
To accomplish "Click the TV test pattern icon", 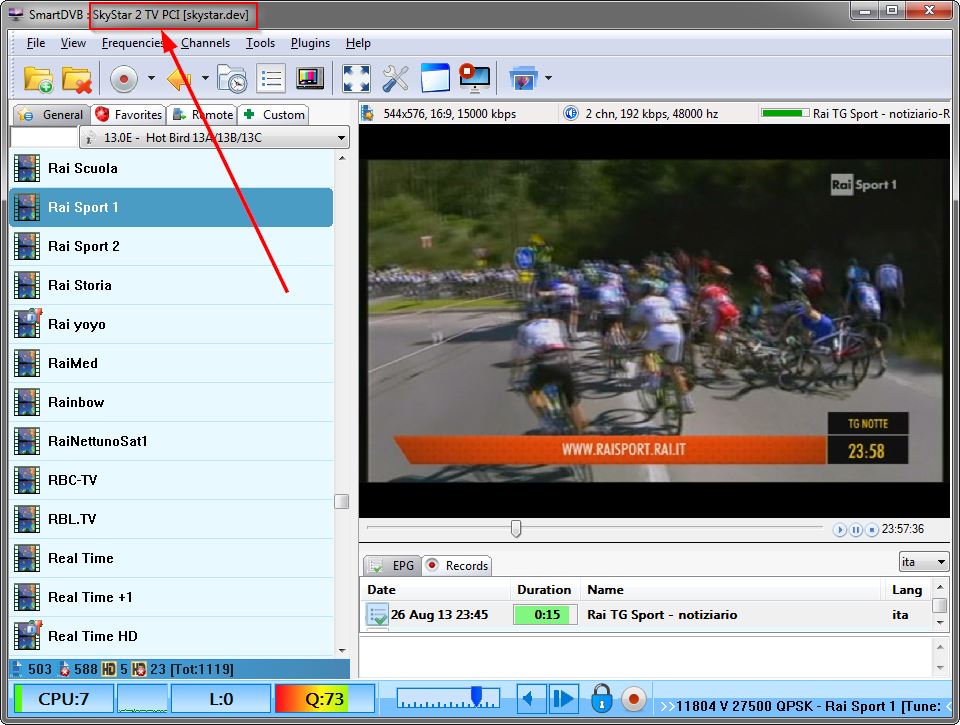I will [310, 79].
